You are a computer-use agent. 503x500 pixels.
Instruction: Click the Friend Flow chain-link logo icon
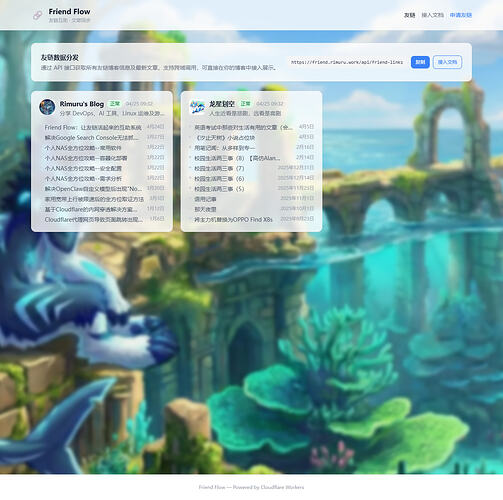[38, 15]
